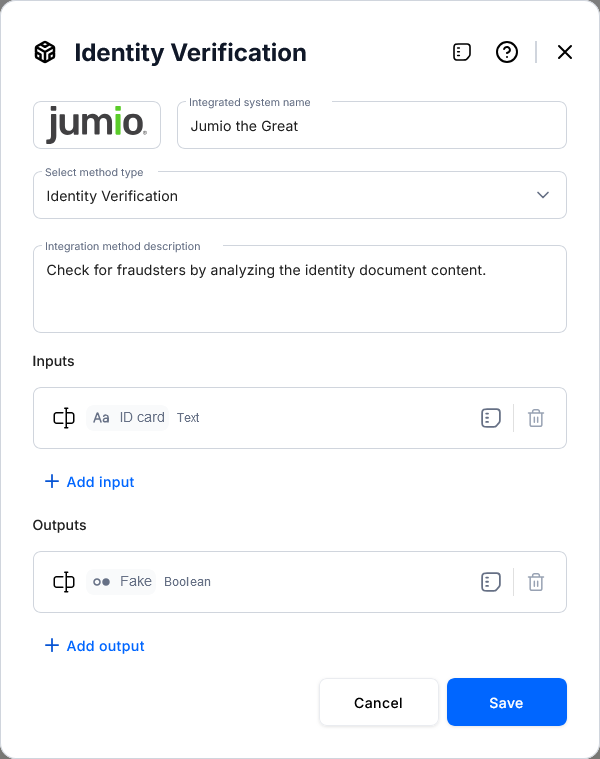Image resolution: width=600 pixels, height=759 pixels.
Task: Delete the Fake output via trash icon
Action: 536,582
